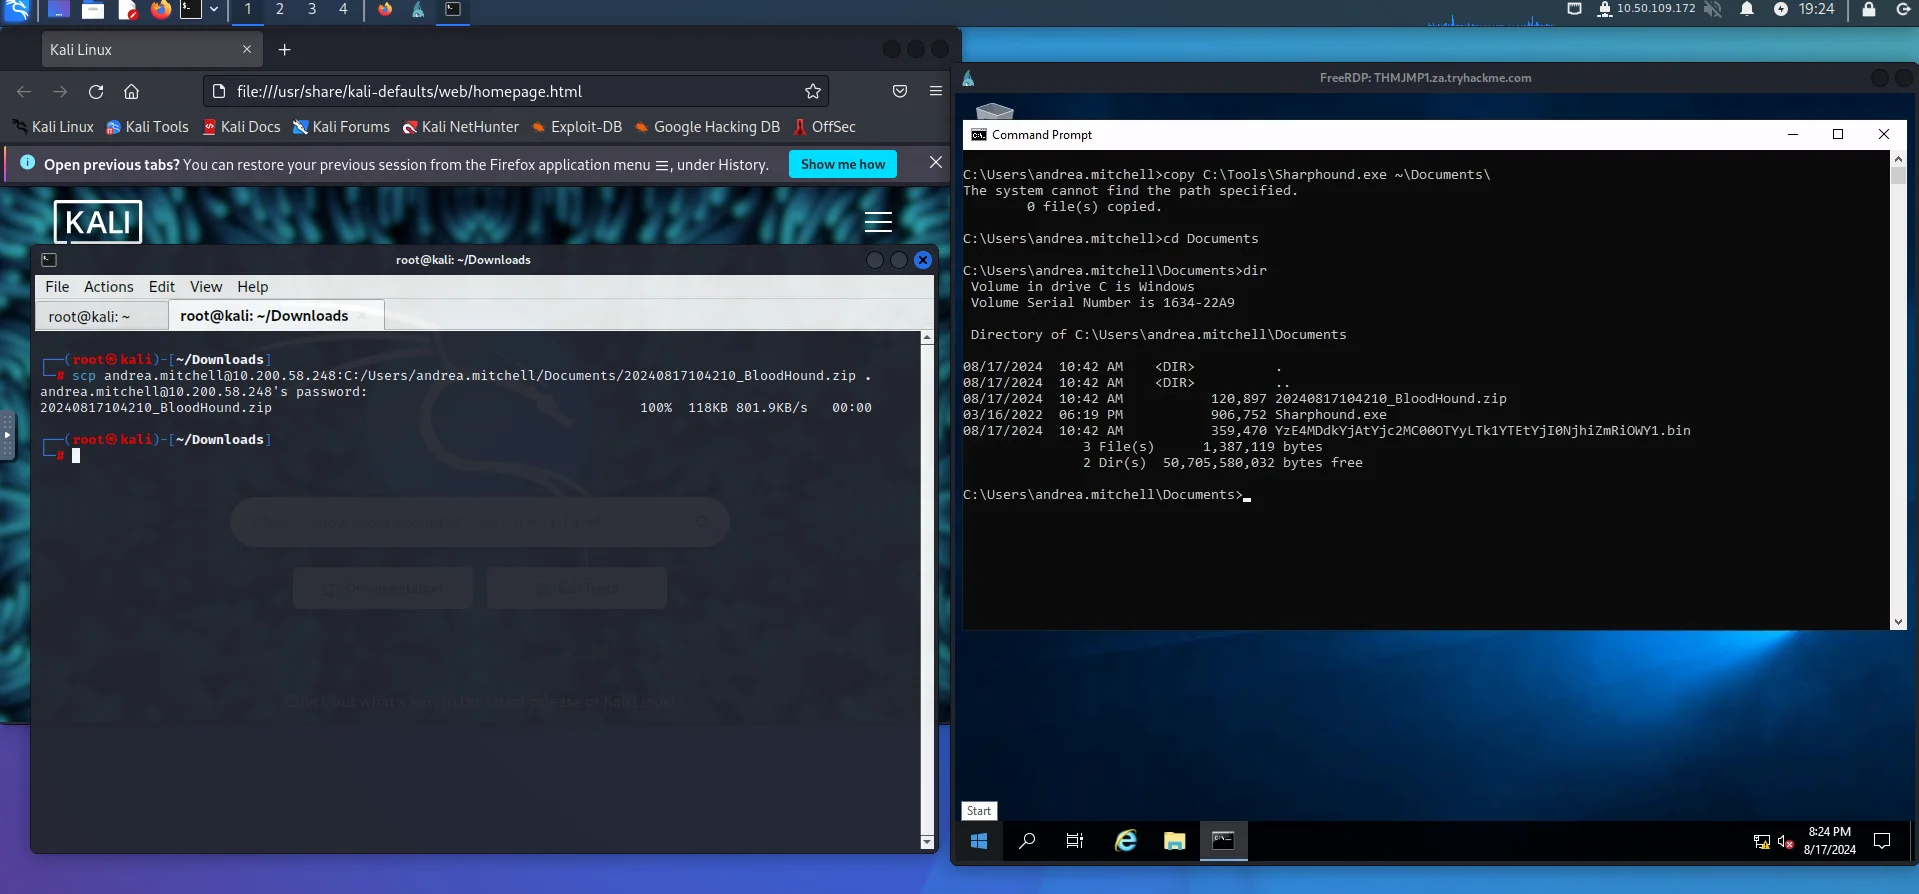Image resolution: width=1919 pixels, height=894 pixels.
Task: Close the Kali Linux Firefox tab
Action: click(x=247, y=49)
